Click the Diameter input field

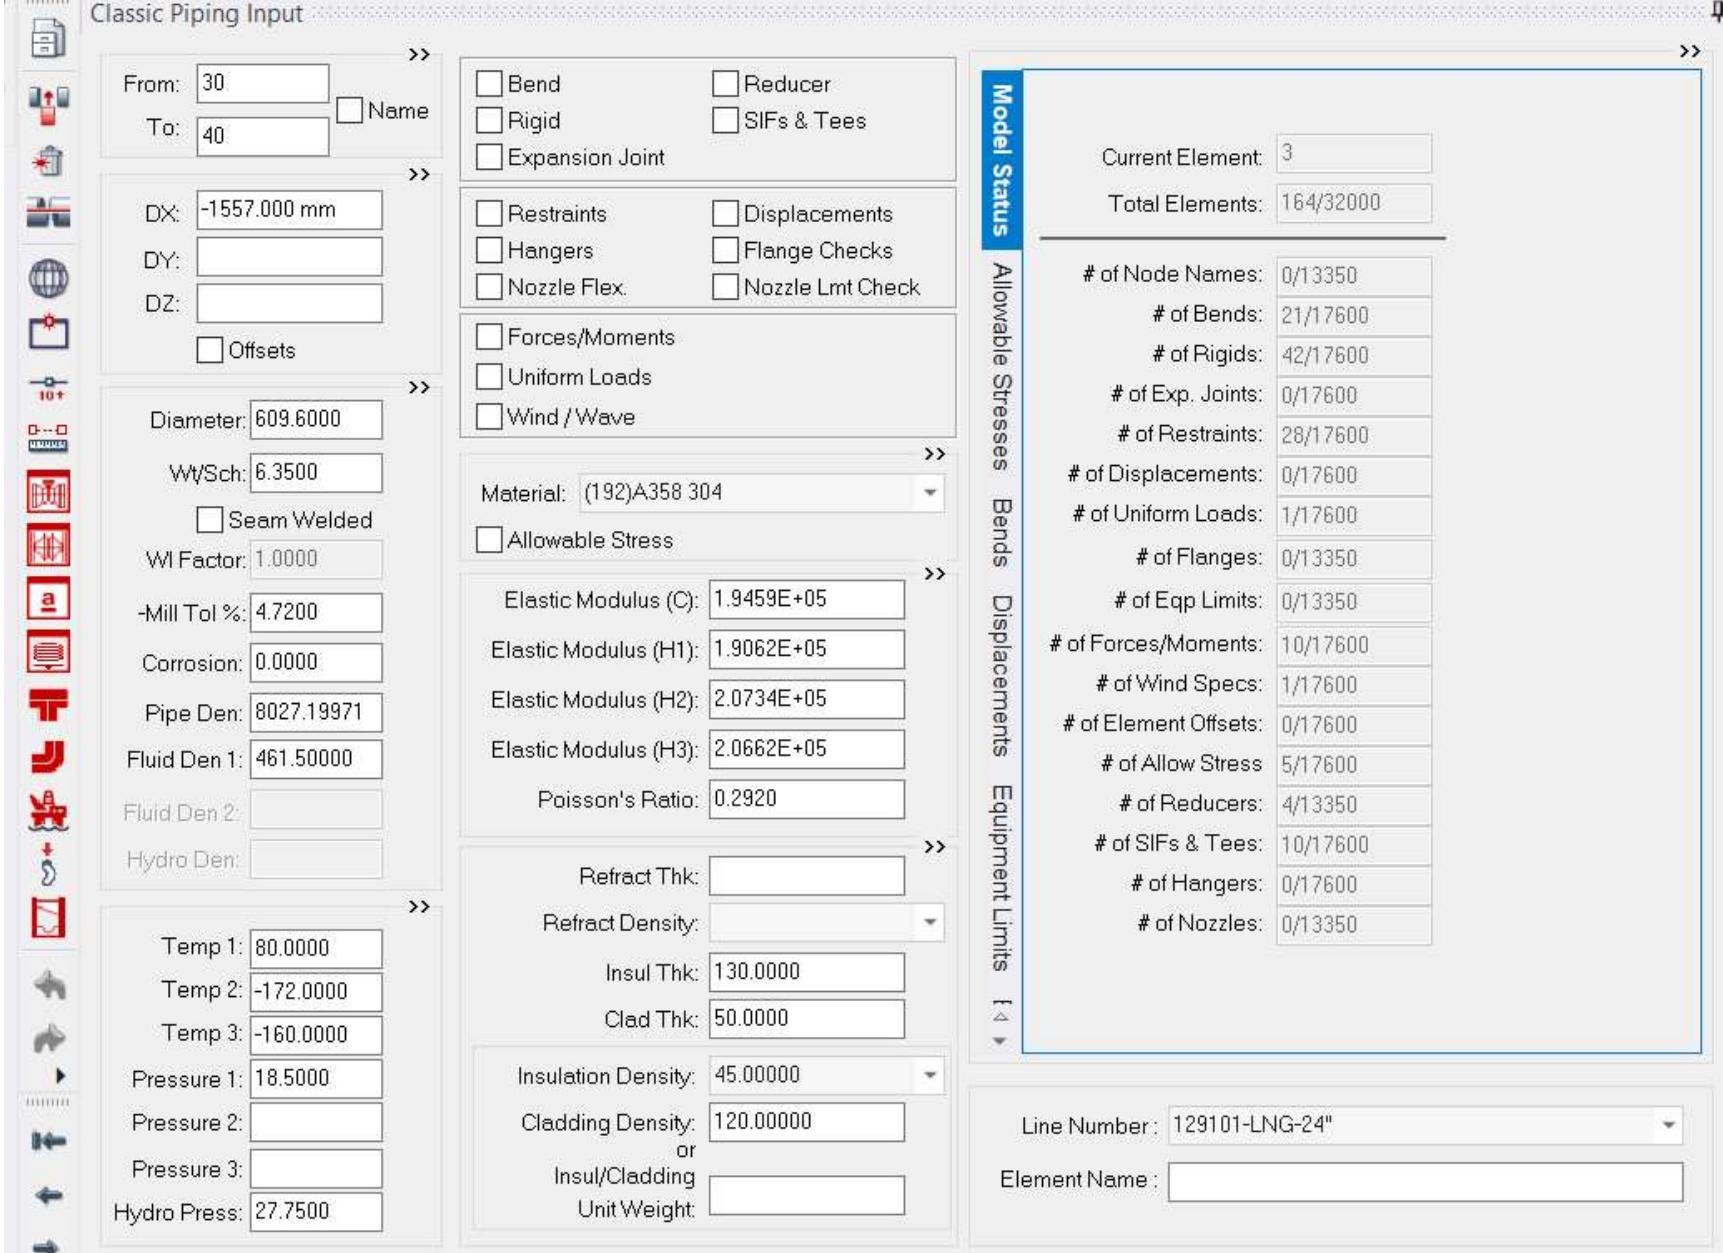click(316, 420)
